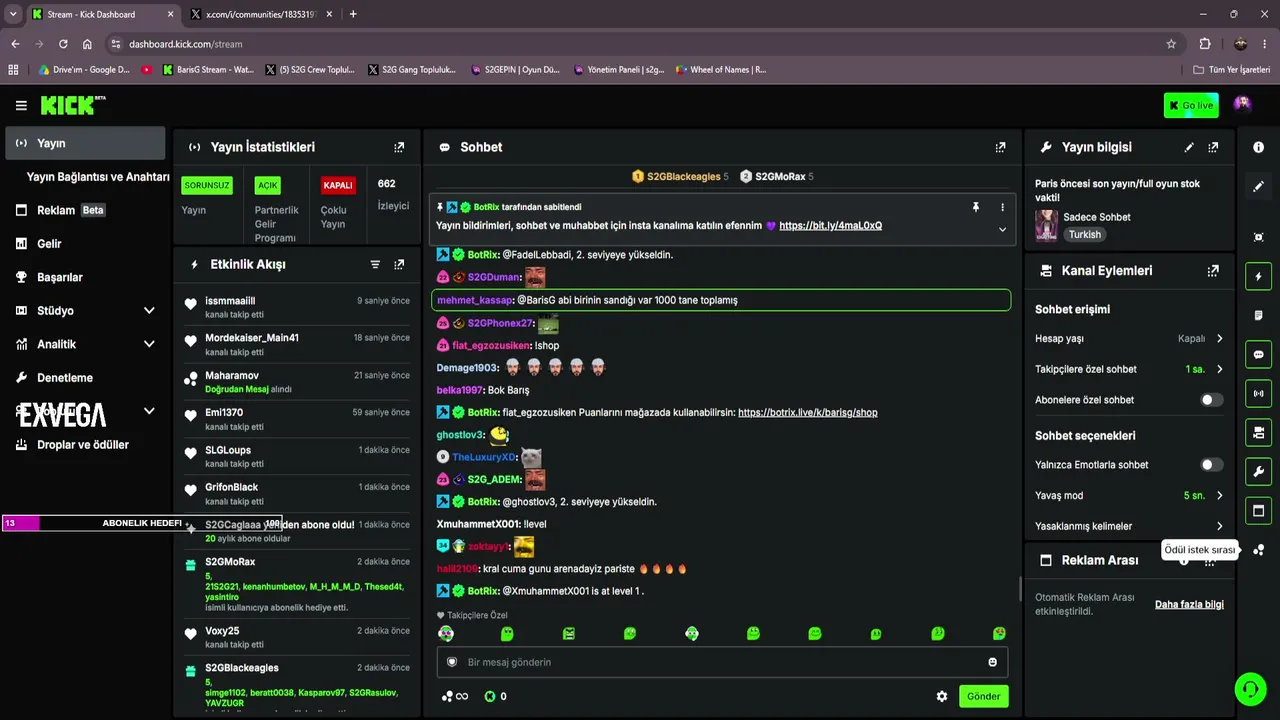Open Yasaklanmış kelimeler chevron

1219,526
